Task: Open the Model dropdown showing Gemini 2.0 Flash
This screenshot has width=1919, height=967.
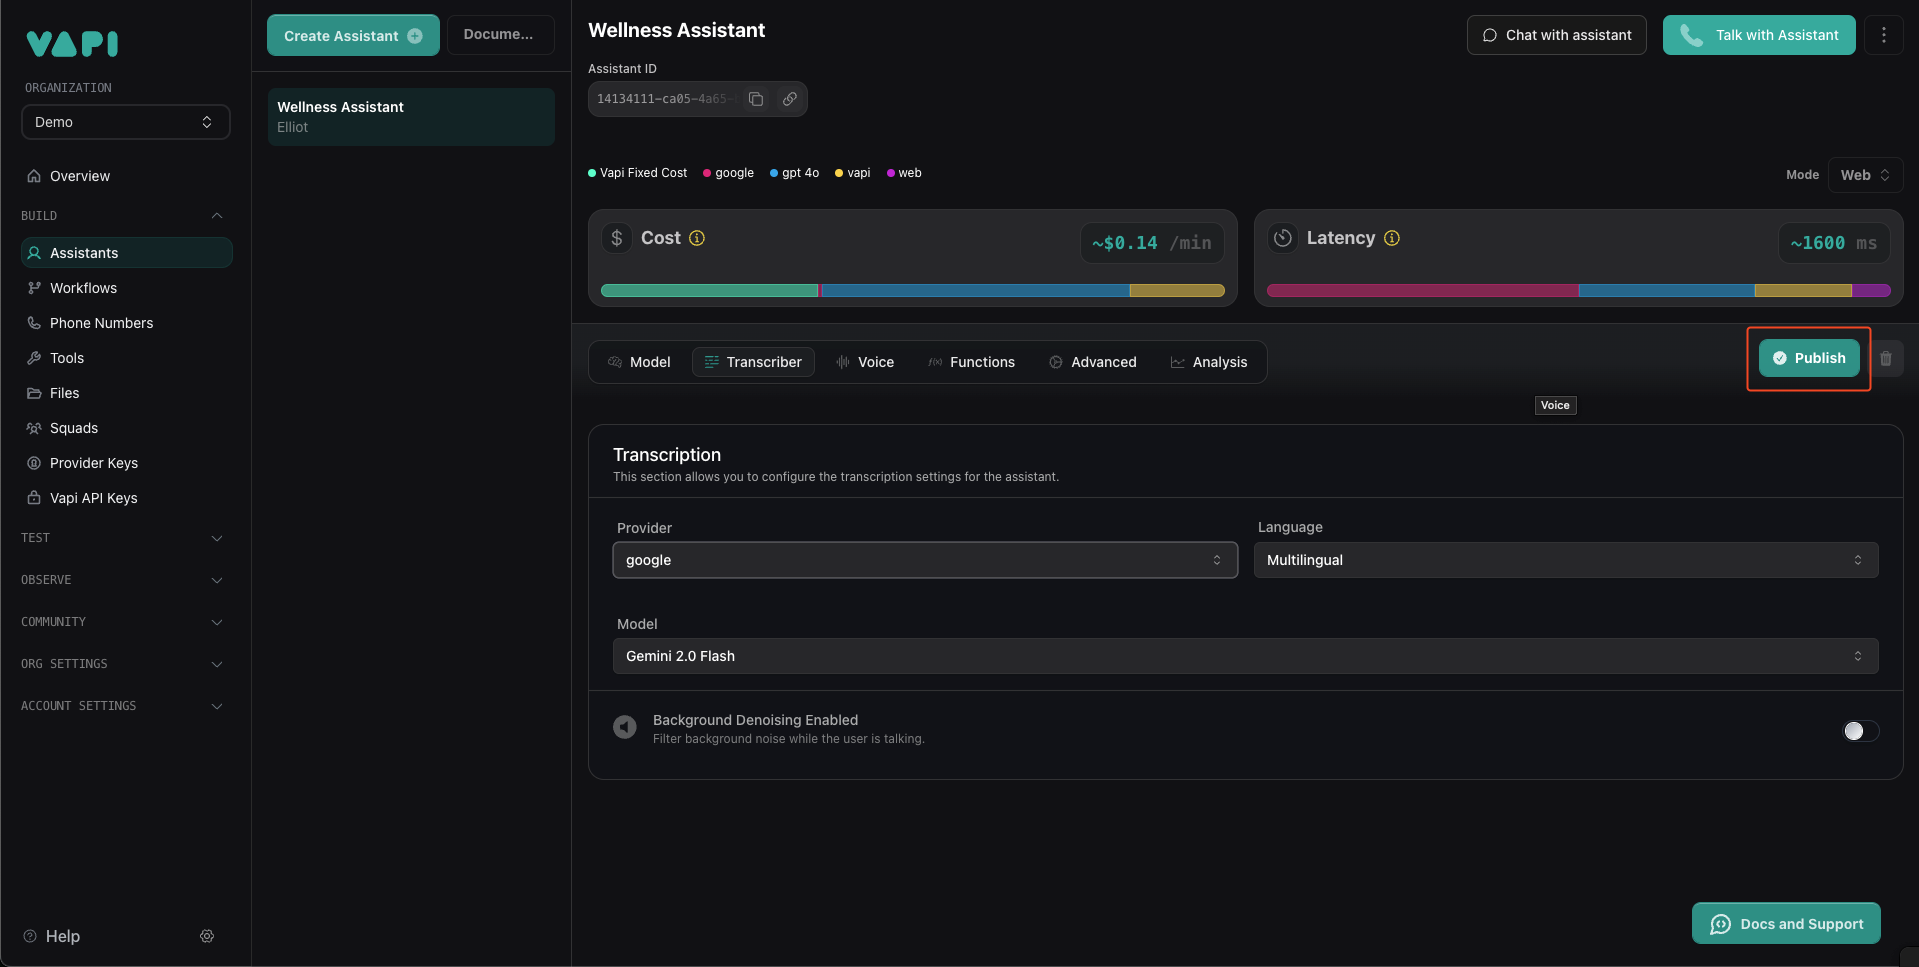Action: click(x=1245, y=656)
